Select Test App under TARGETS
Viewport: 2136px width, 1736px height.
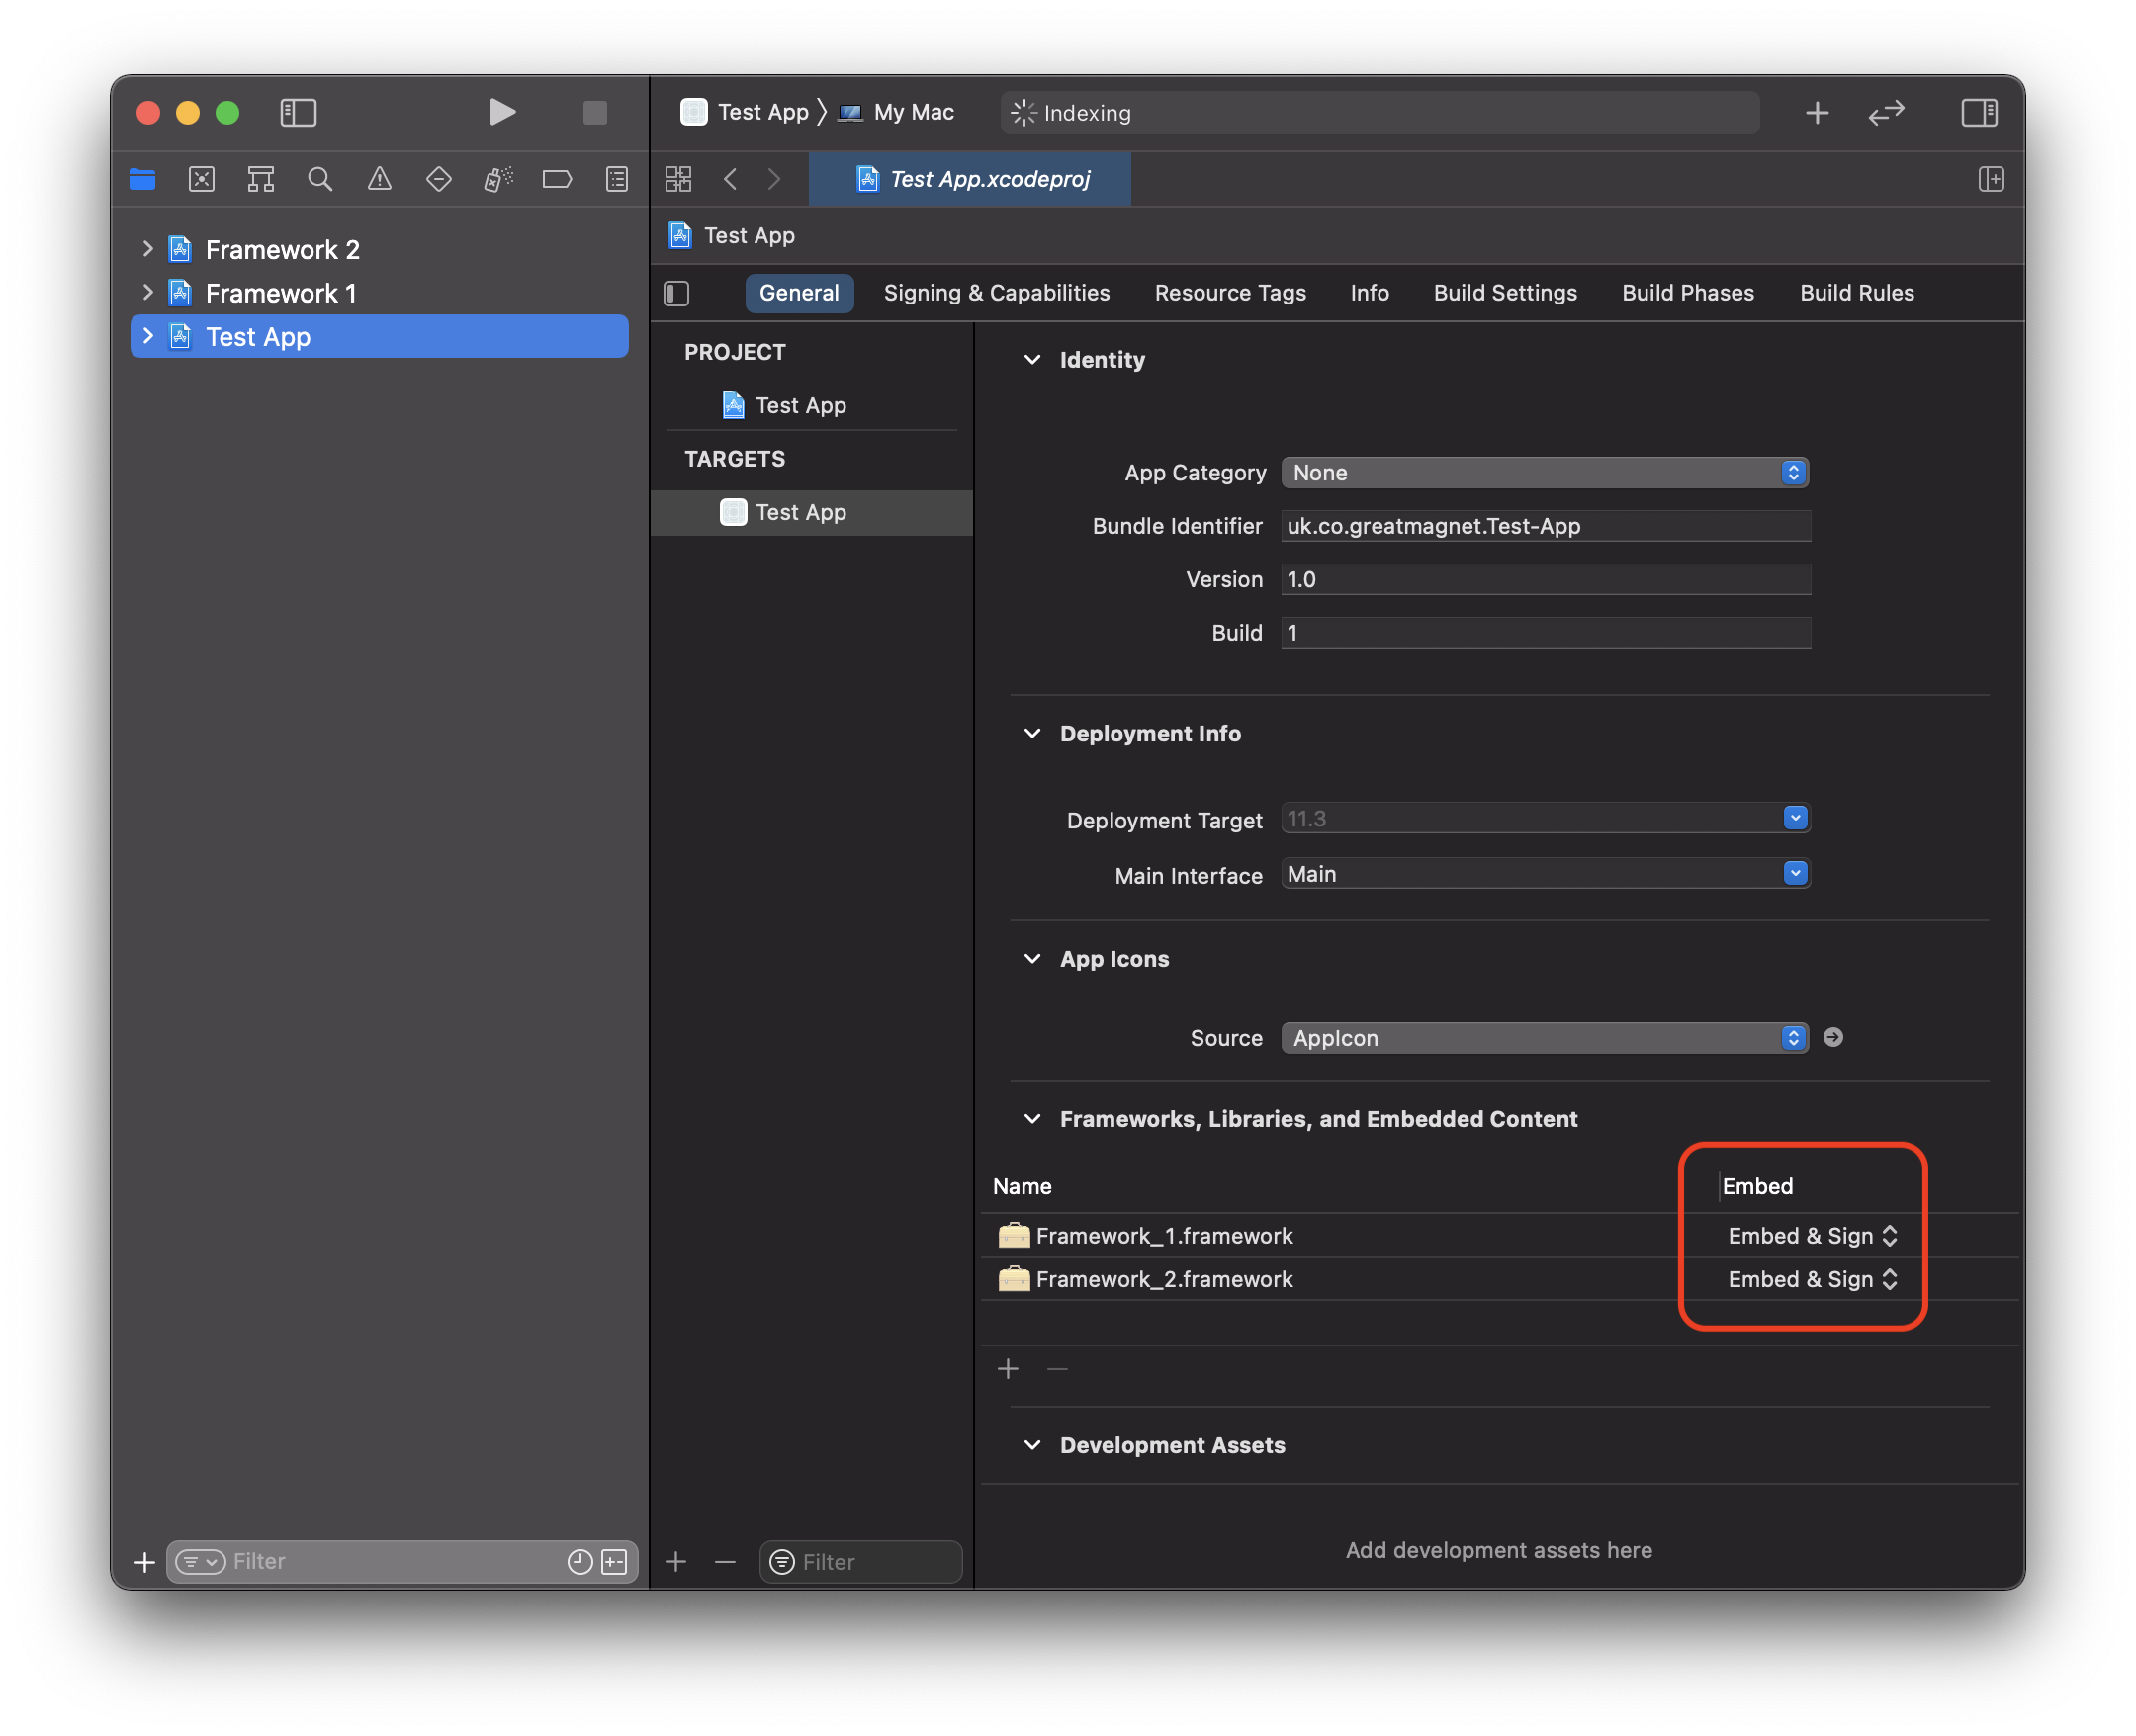(x=811, y=512)
